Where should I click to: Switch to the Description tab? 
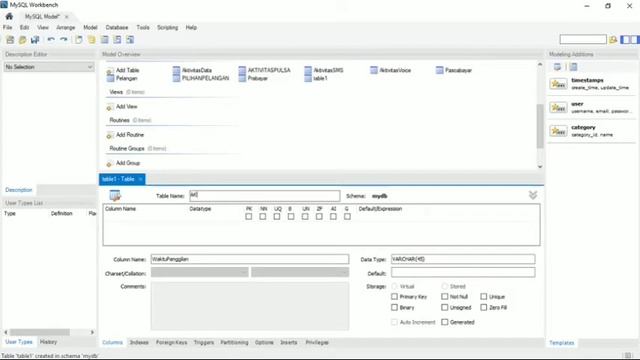pos(18,190)
